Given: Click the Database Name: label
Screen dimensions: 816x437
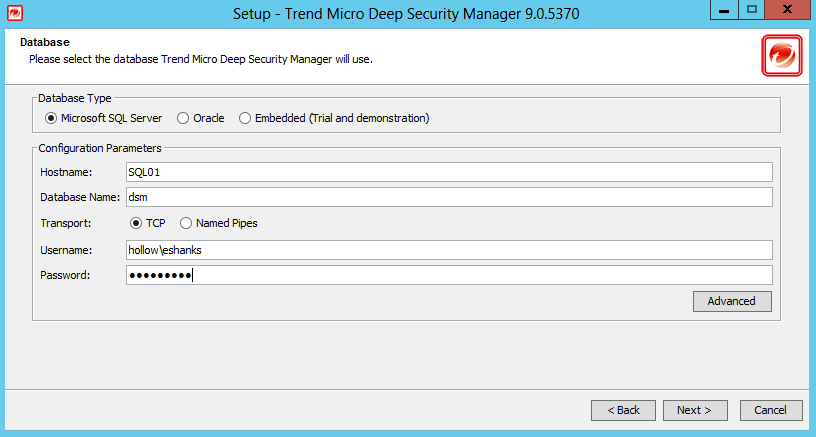Looking at the screenshot, I should click(80, 197).
